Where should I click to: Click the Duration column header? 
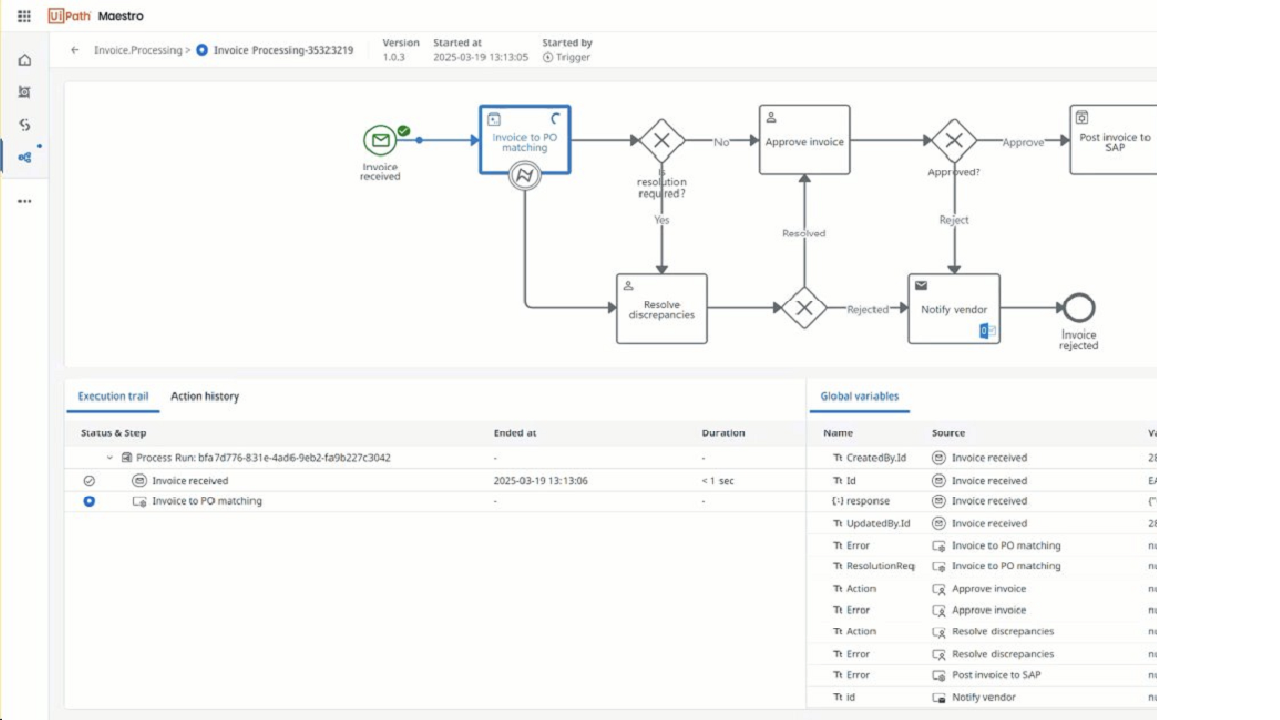pyautogui.click(x=723, y=433)
